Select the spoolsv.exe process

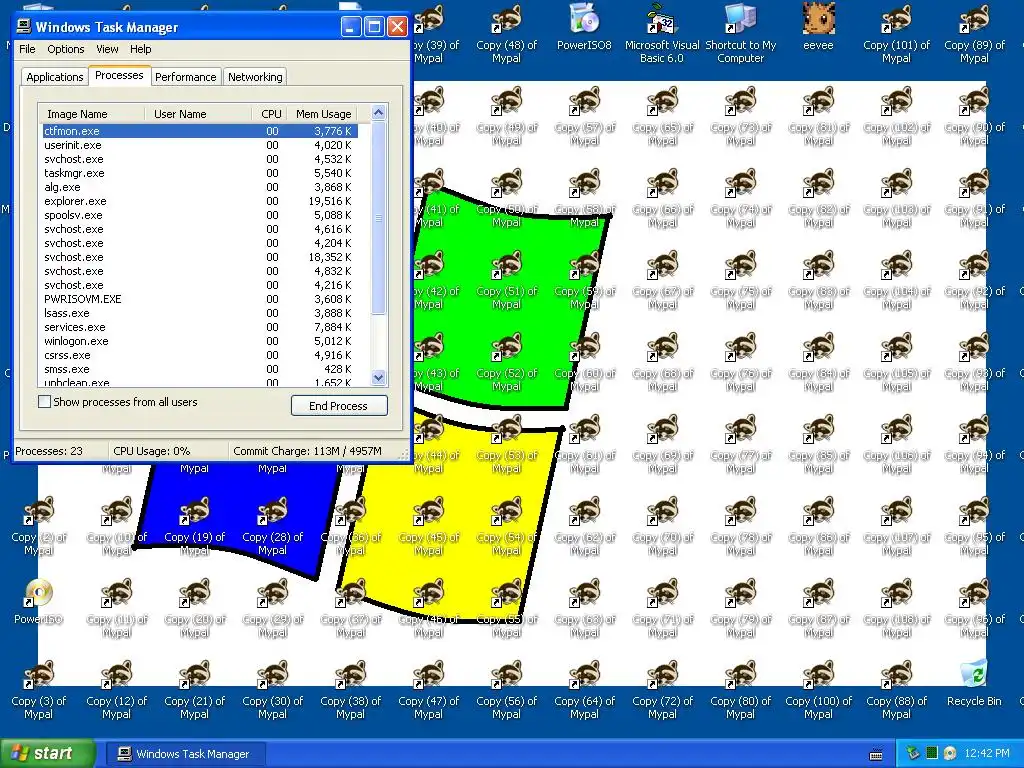pos(200,215)
